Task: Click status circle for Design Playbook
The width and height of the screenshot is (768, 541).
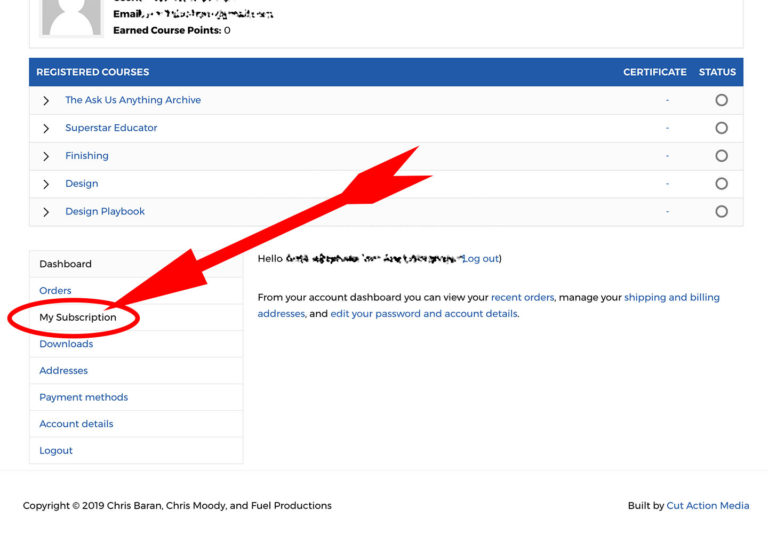Action: [x=721, y=212]
